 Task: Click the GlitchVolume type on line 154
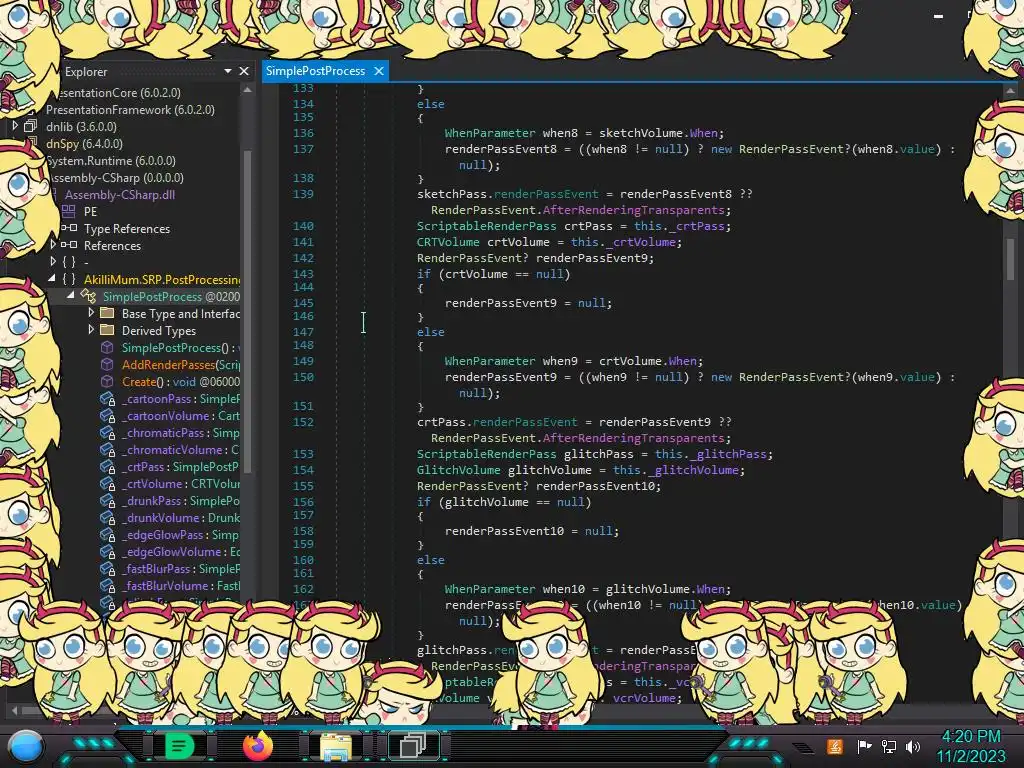coord(458,470)
